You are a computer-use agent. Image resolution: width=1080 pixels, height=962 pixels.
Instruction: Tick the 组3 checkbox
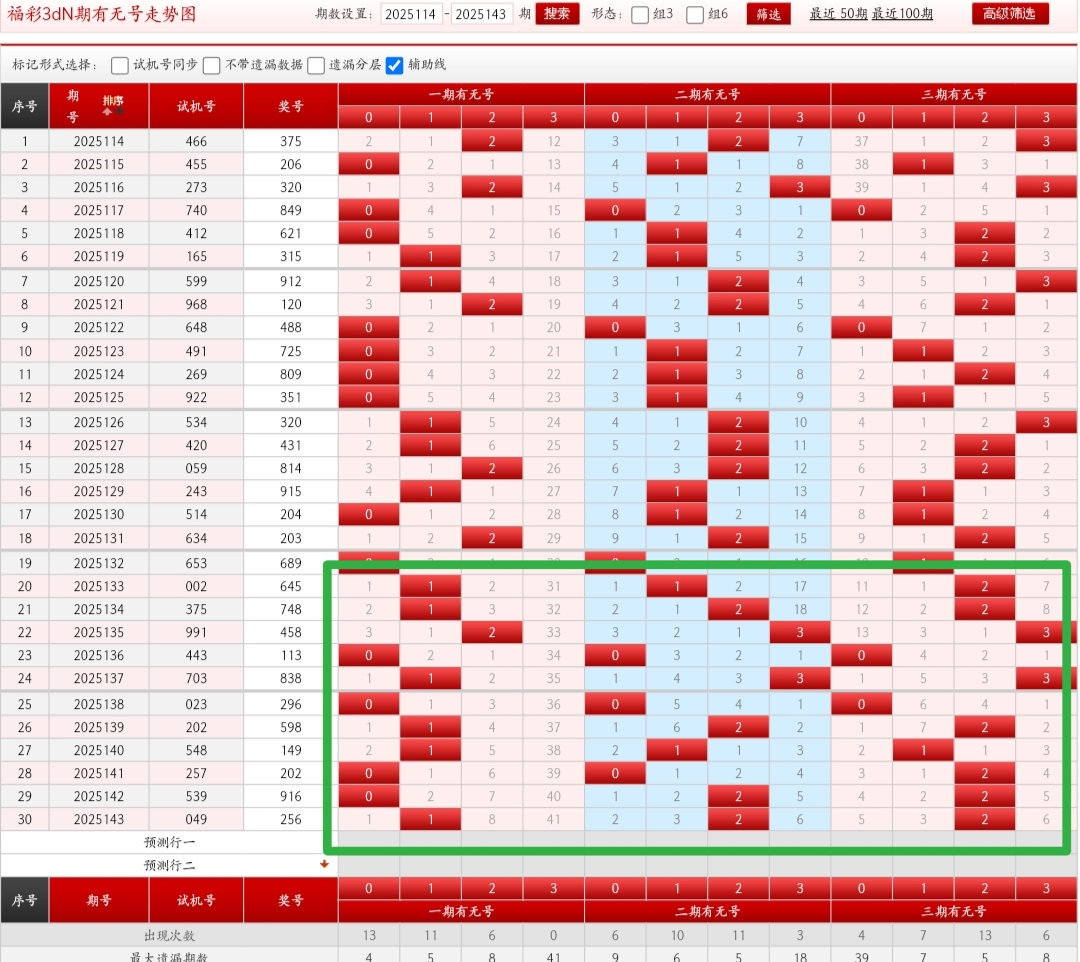[640, 14]
